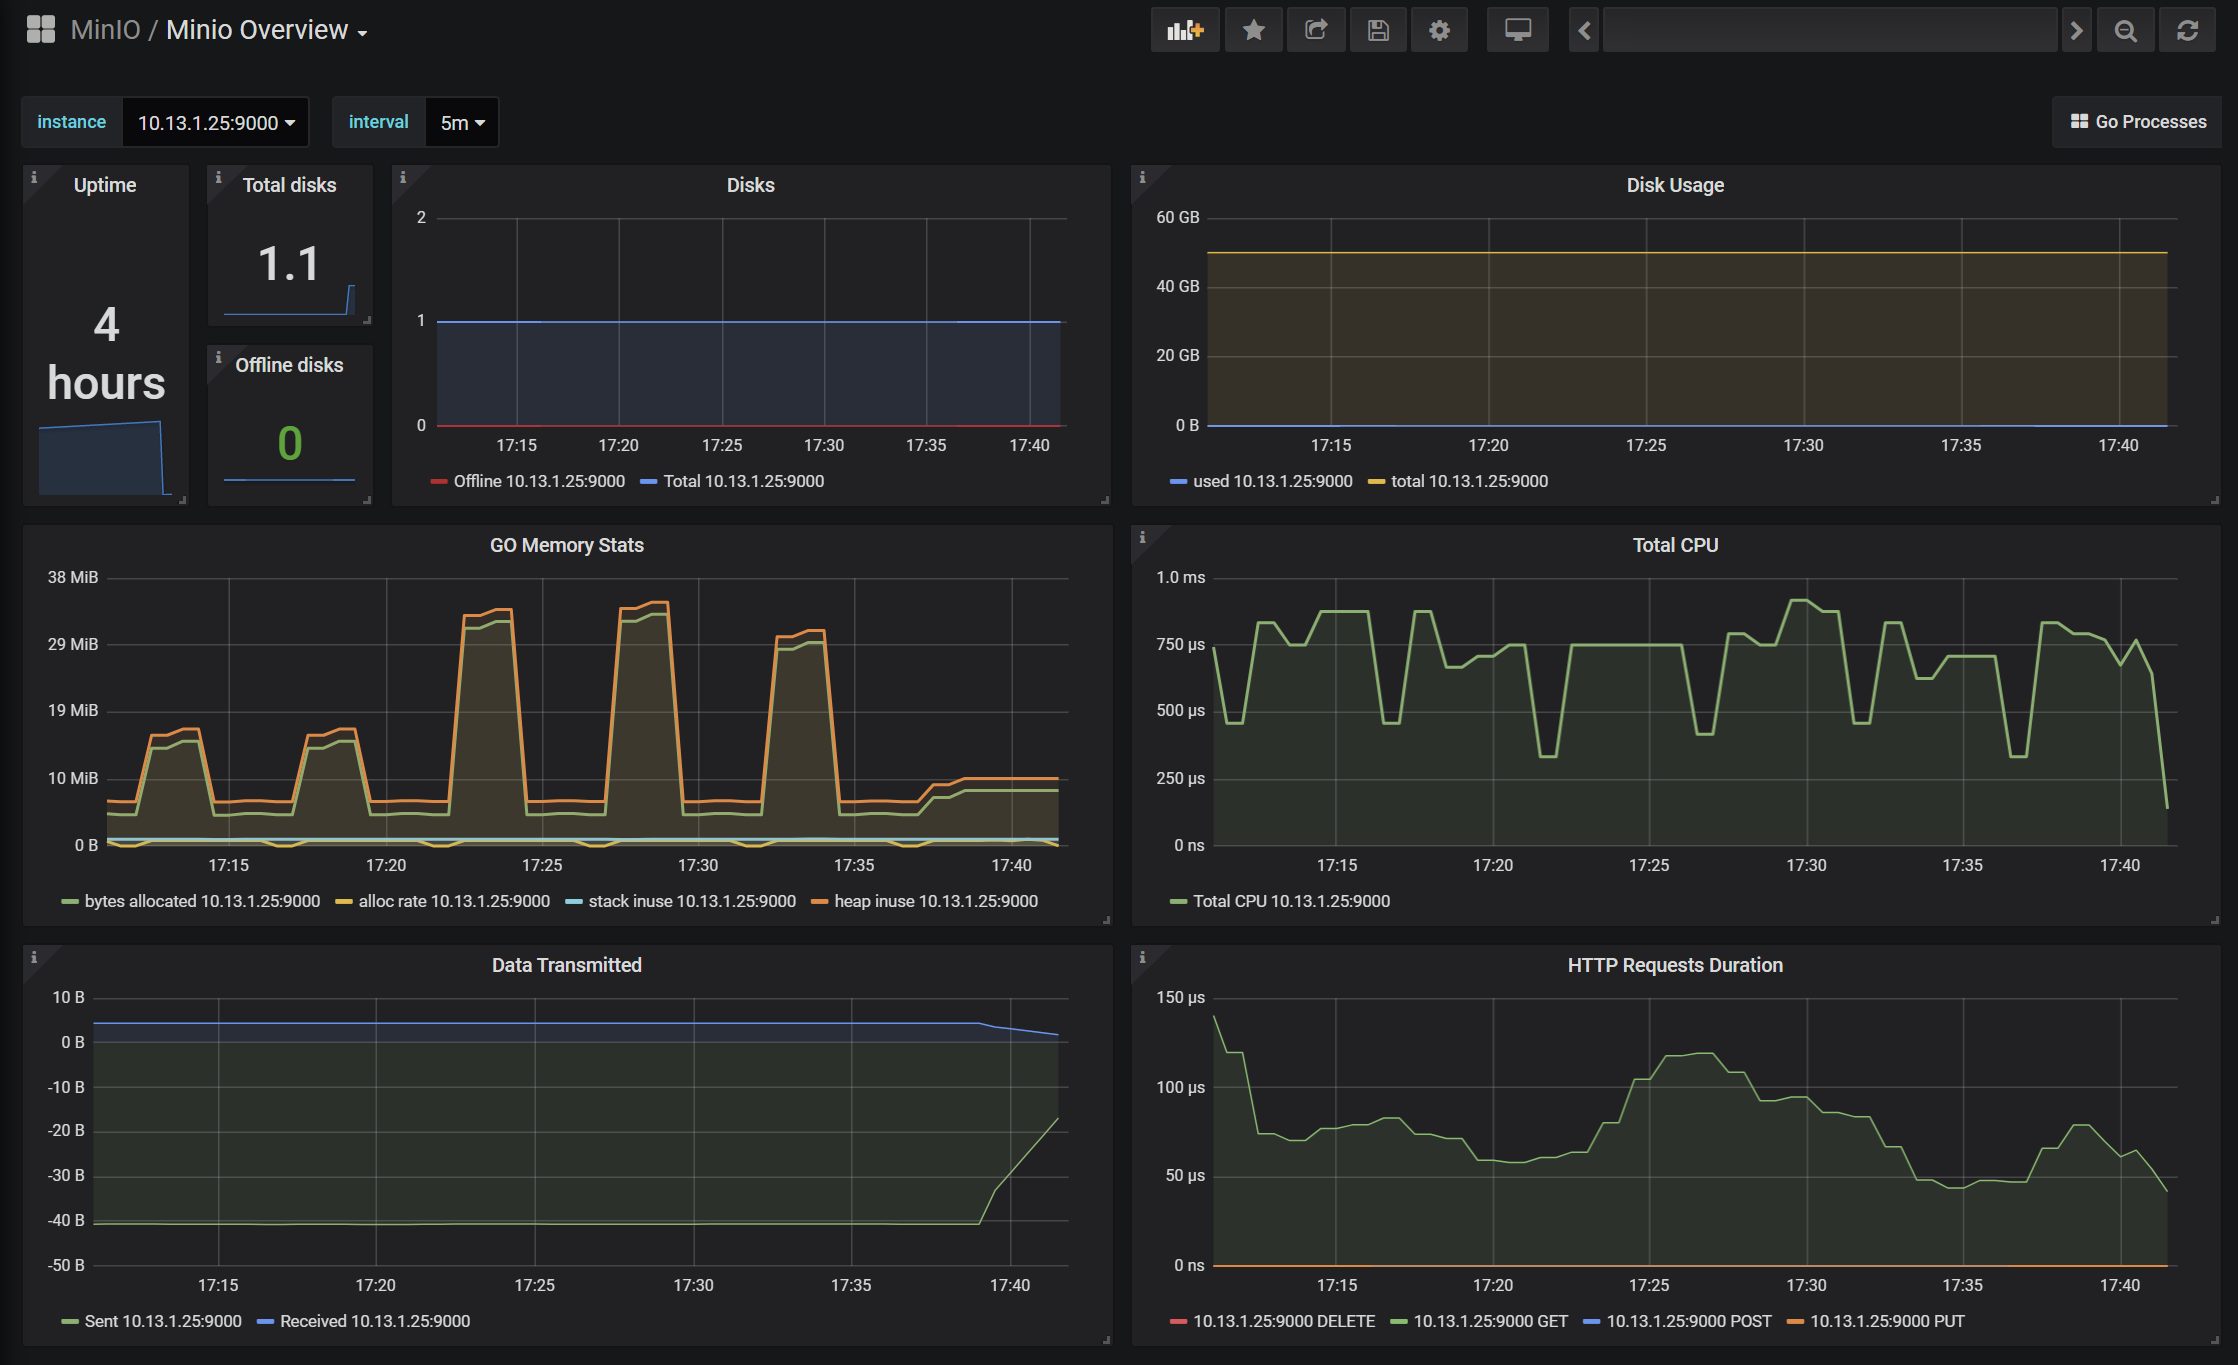Image resolution: width=2238 pixels, height=1365 pixels.
Task: Open instance dropdown 10.13.1.25:9000
Action: tap(215, 122)
